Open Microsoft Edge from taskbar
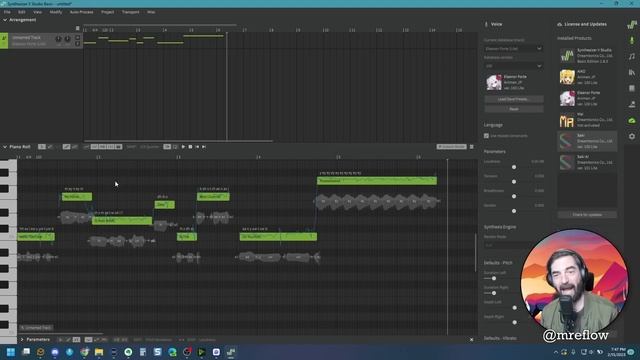This screenshot has width=640, height=360. (172, 352)
